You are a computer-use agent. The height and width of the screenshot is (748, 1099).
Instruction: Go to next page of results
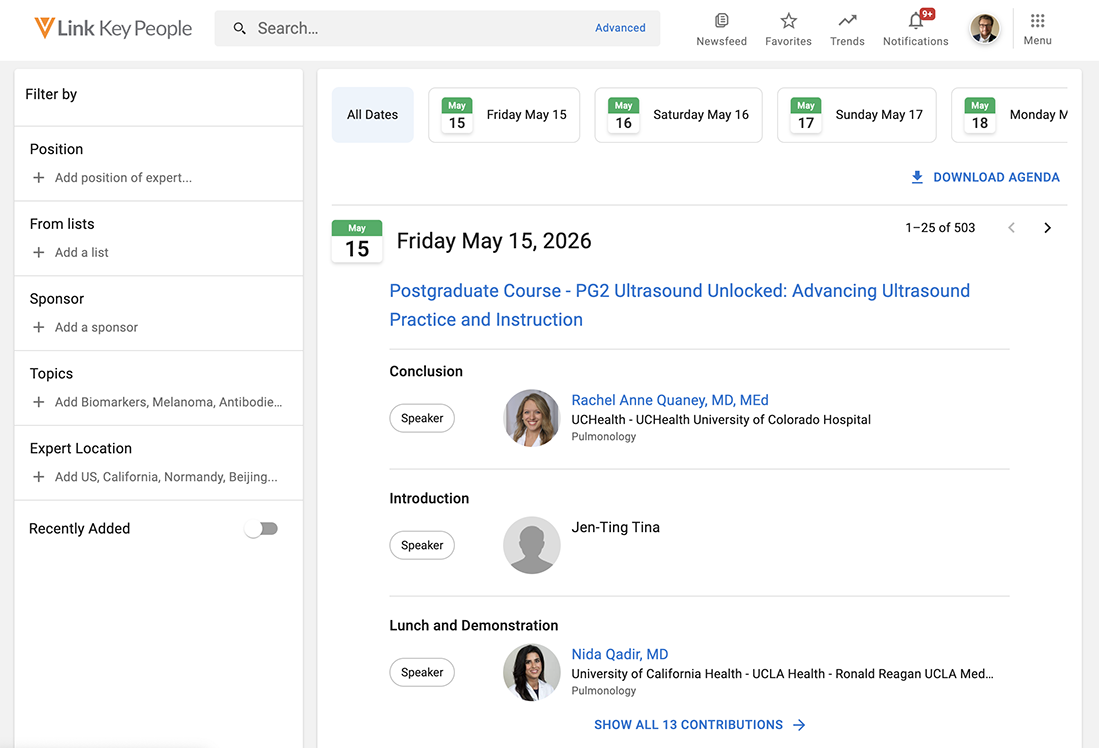pos(1047,228)
